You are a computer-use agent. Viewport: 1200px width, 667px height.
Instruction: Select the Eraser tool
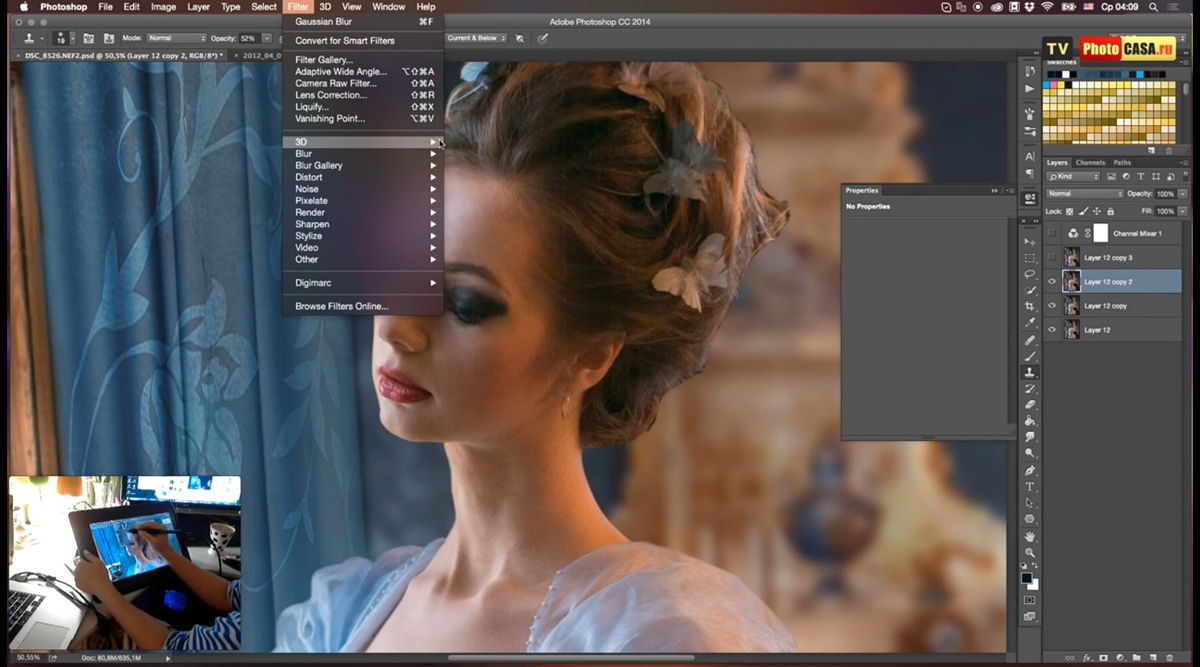(1029, 404)
